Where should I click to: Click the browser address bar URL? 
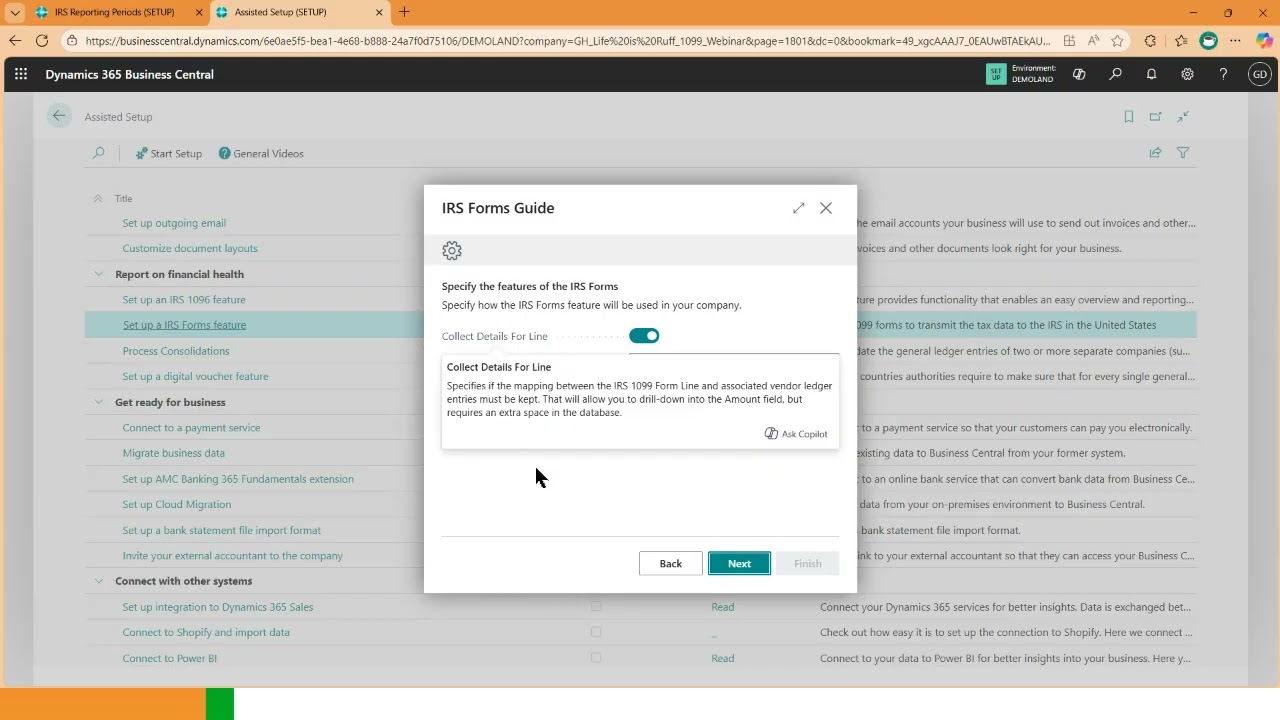(x=567, y=41)
